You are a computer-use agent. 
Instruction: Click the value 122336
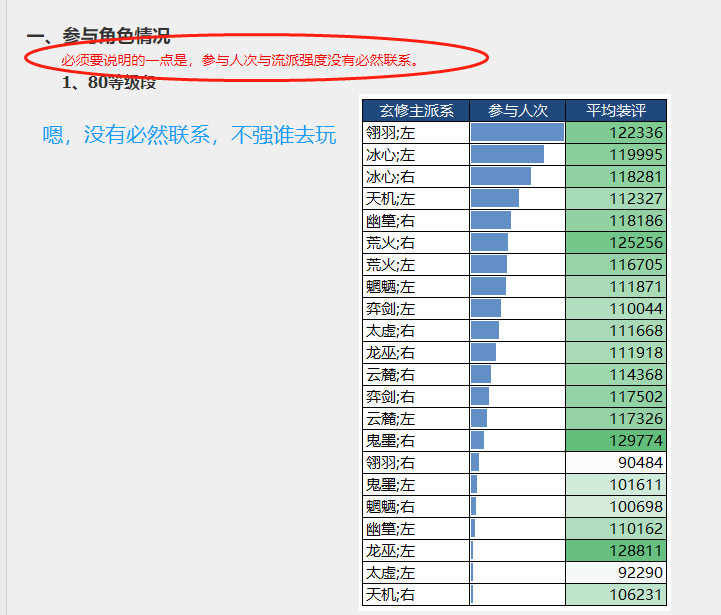tap(636, 133)
